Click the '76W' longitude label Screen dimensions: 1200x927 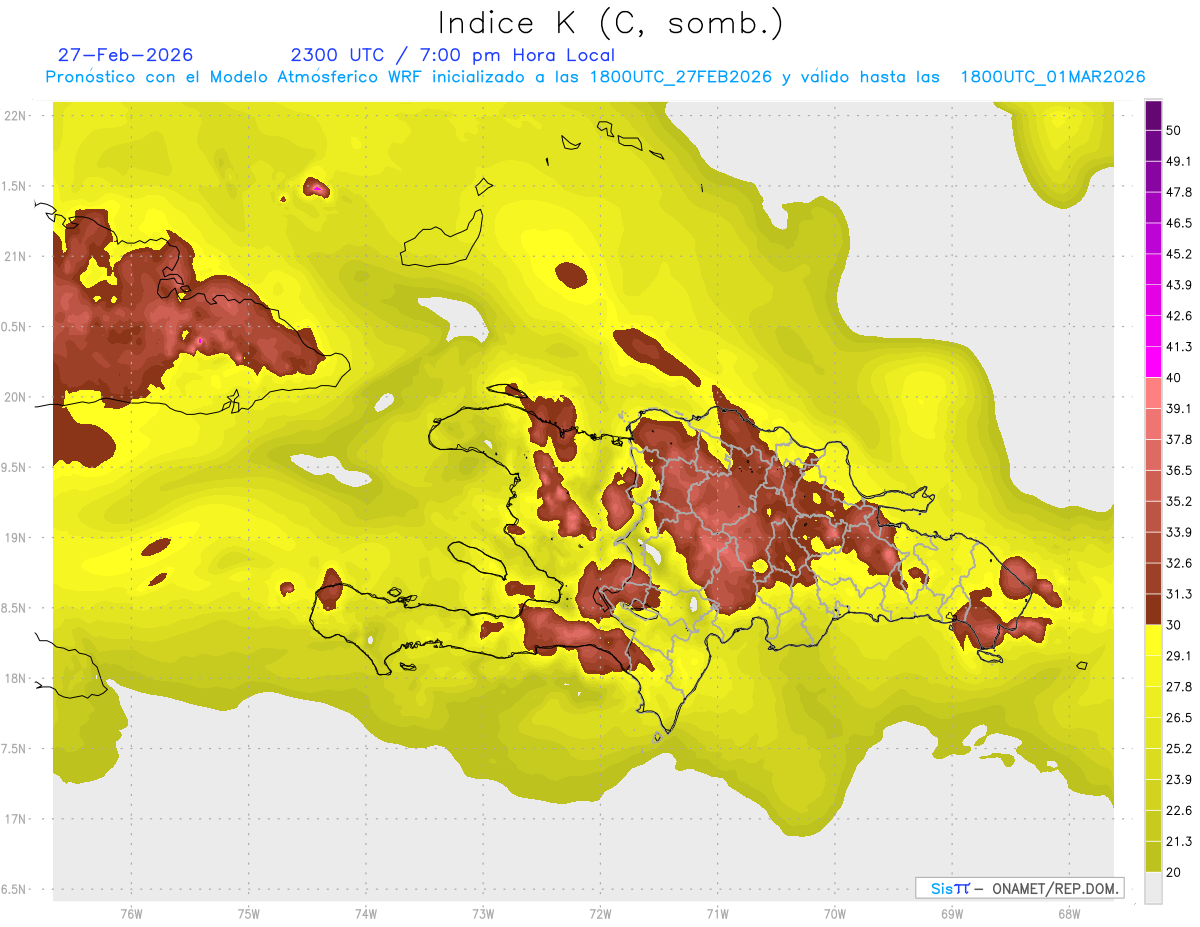pyautogui.click(x=131, y=913)
